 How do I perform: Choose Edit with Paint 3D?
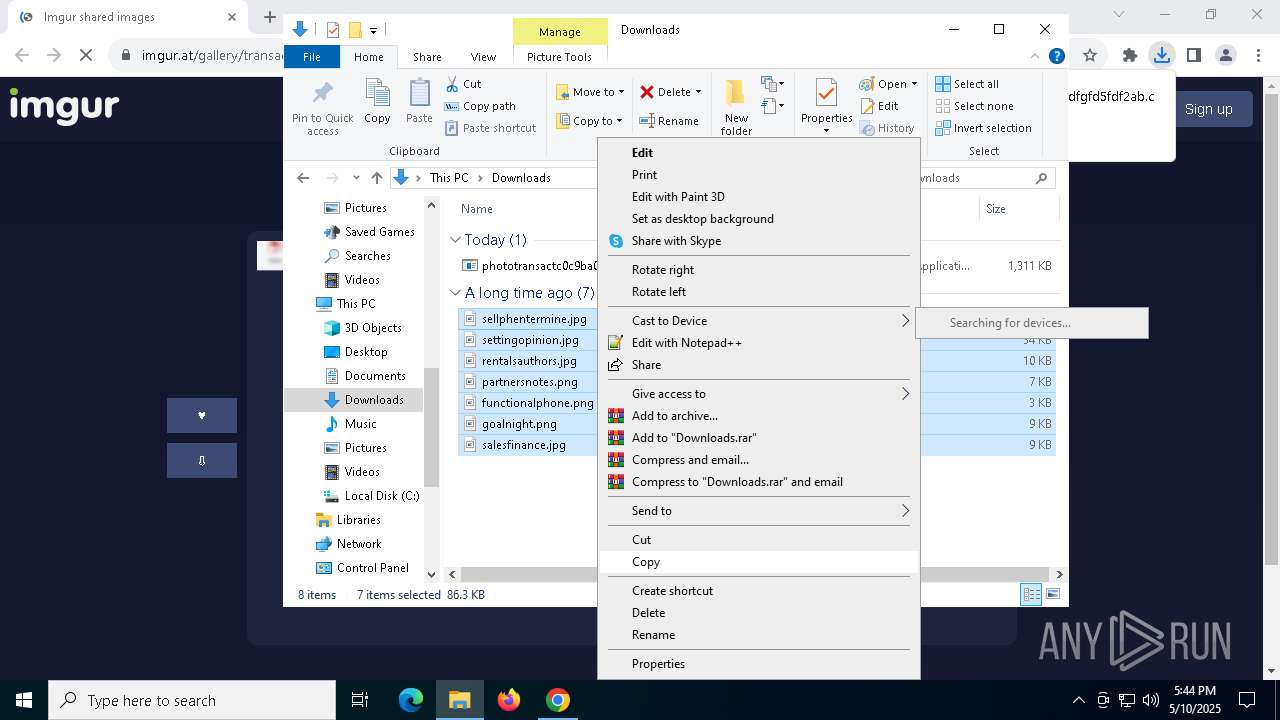click(x=758, y=197)
